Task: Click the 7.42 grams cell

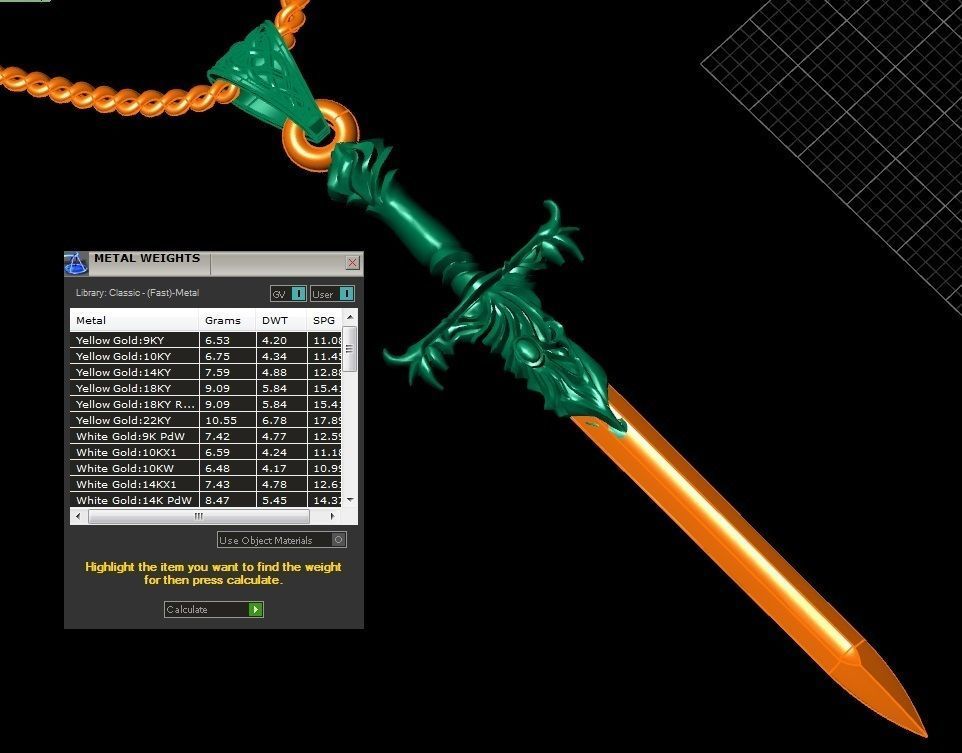Action: pos(228,436)
